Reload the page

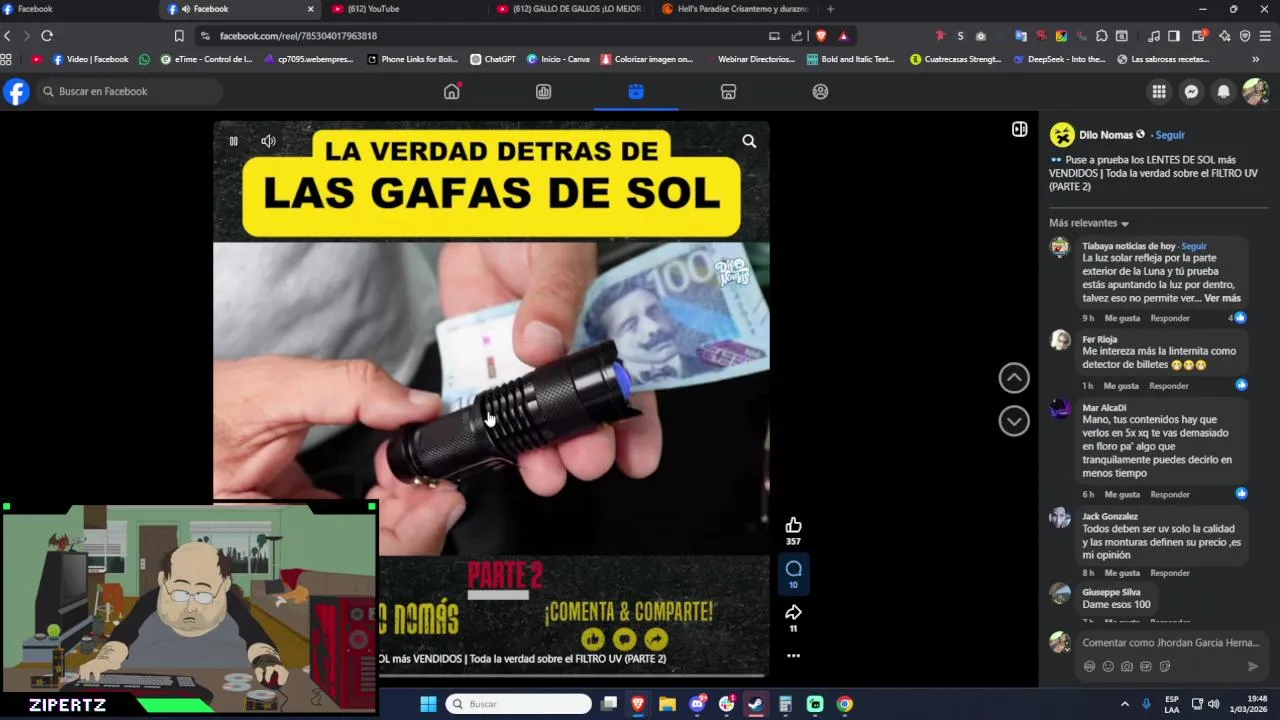[47, 35]
